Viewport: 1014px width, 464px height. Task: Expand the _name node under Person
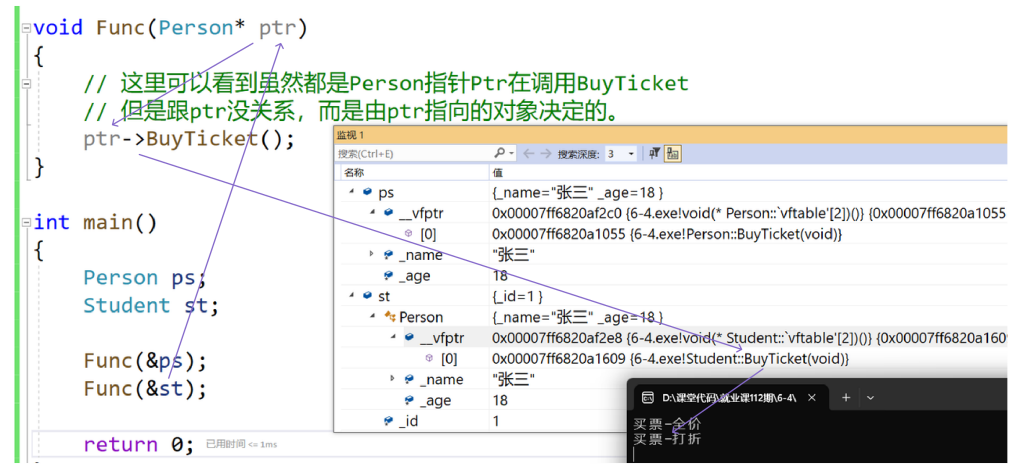pos(393,378)
